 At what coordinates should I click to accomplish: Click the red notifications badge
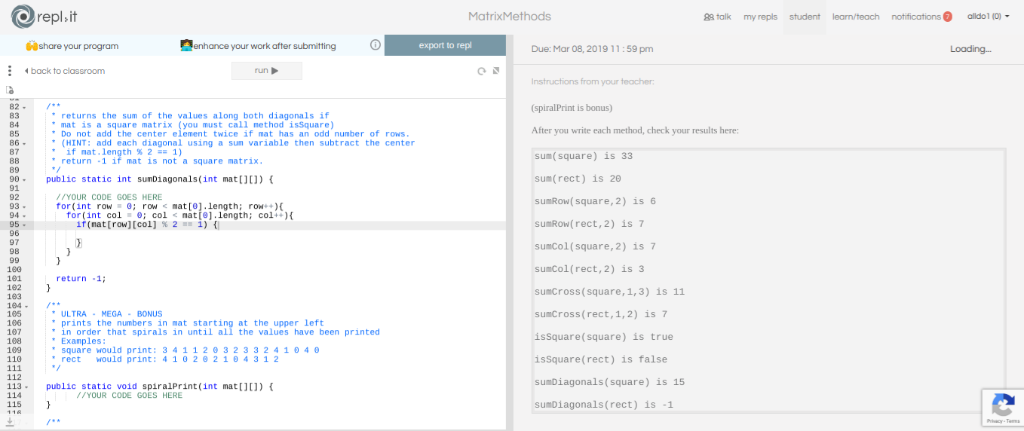pos(948,17)
